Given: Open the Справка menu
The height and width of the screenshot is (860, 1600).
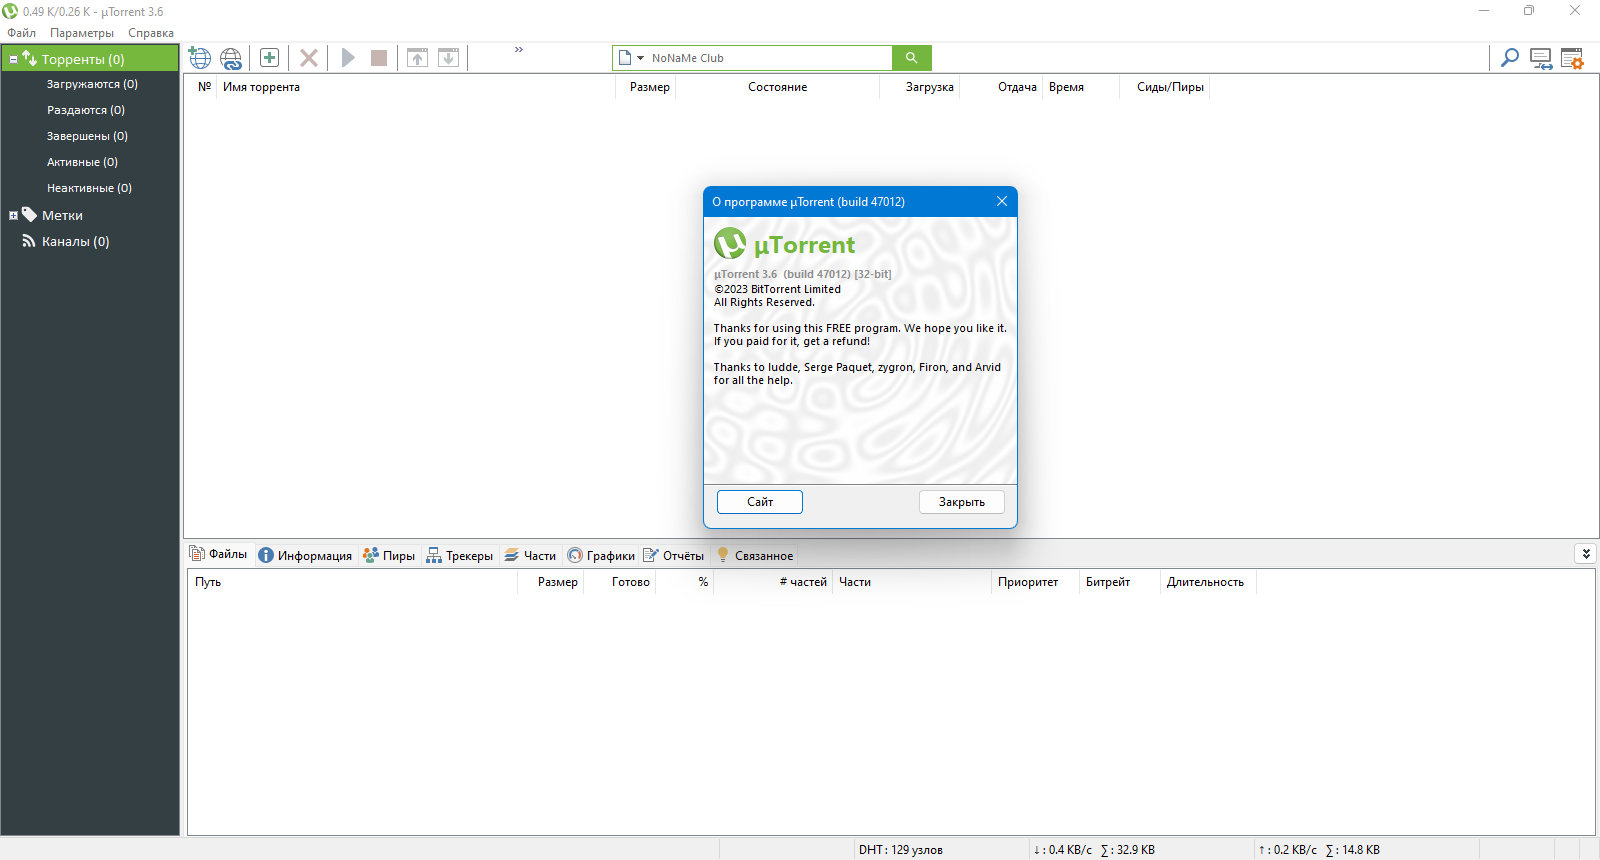Looking at the screenshot, I should (x=151, y=33).
